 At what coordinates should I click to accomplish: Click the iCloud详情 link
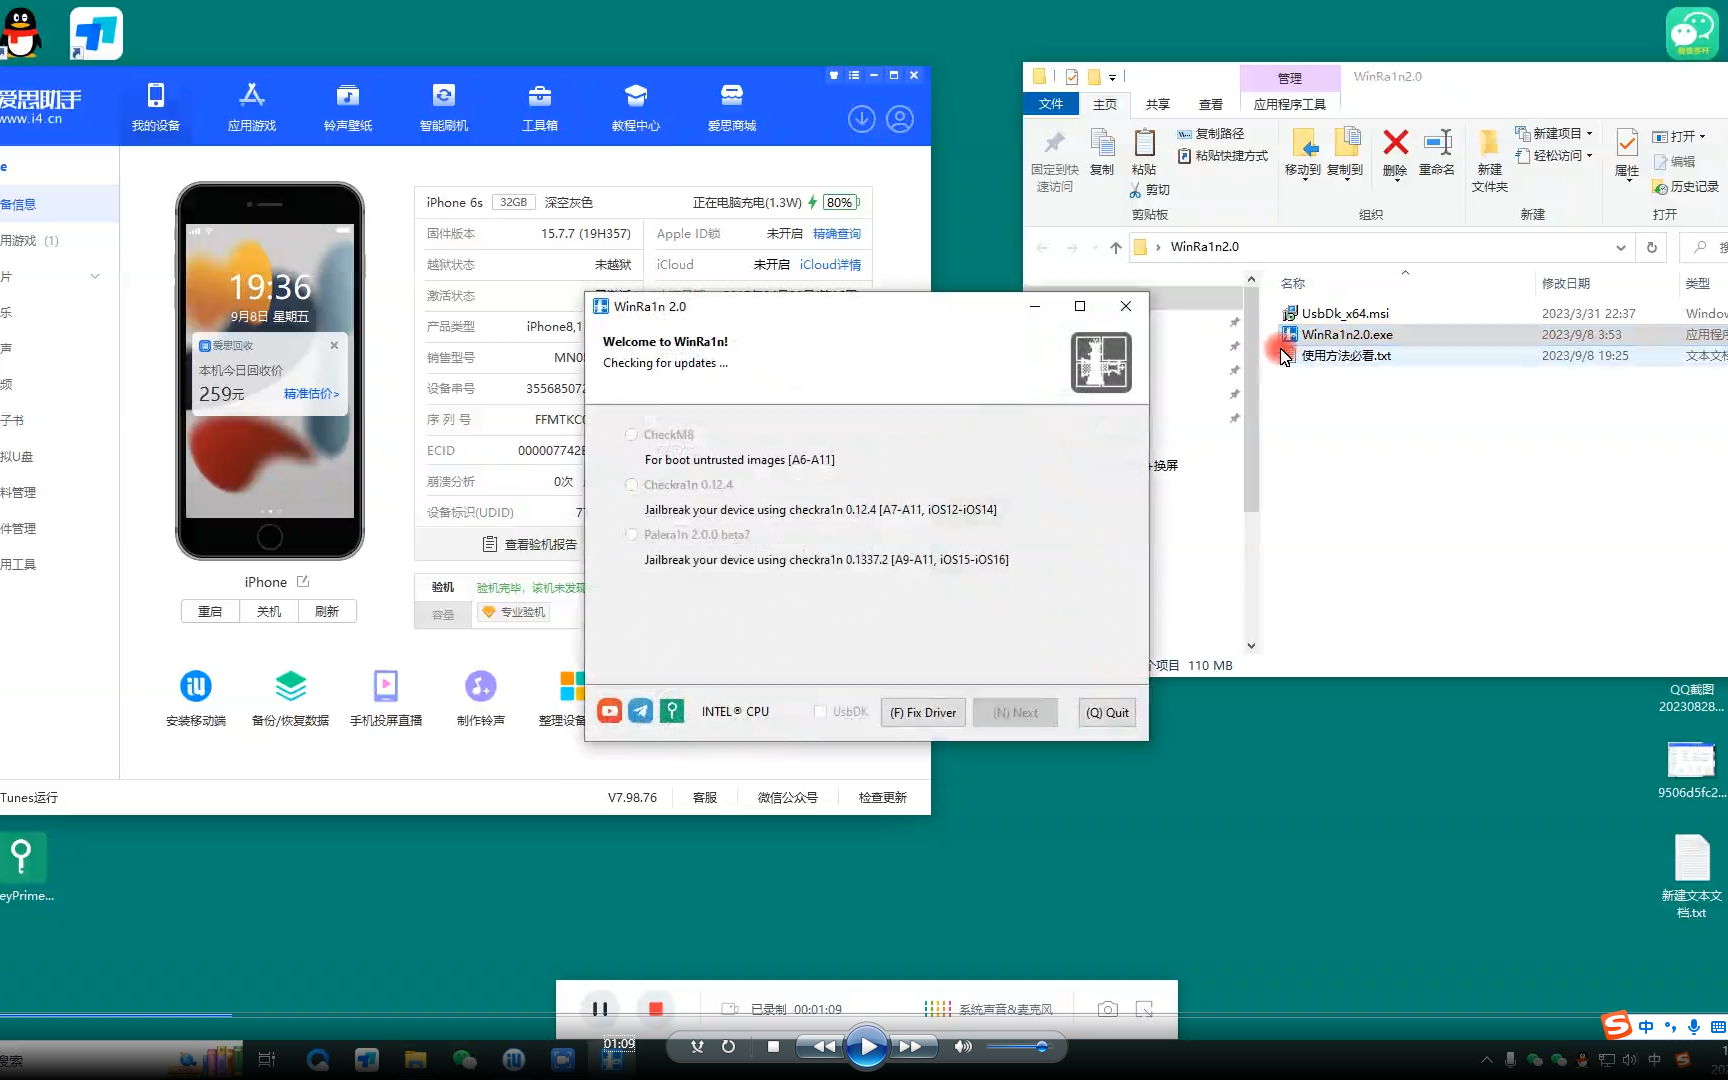coord(830,264)
